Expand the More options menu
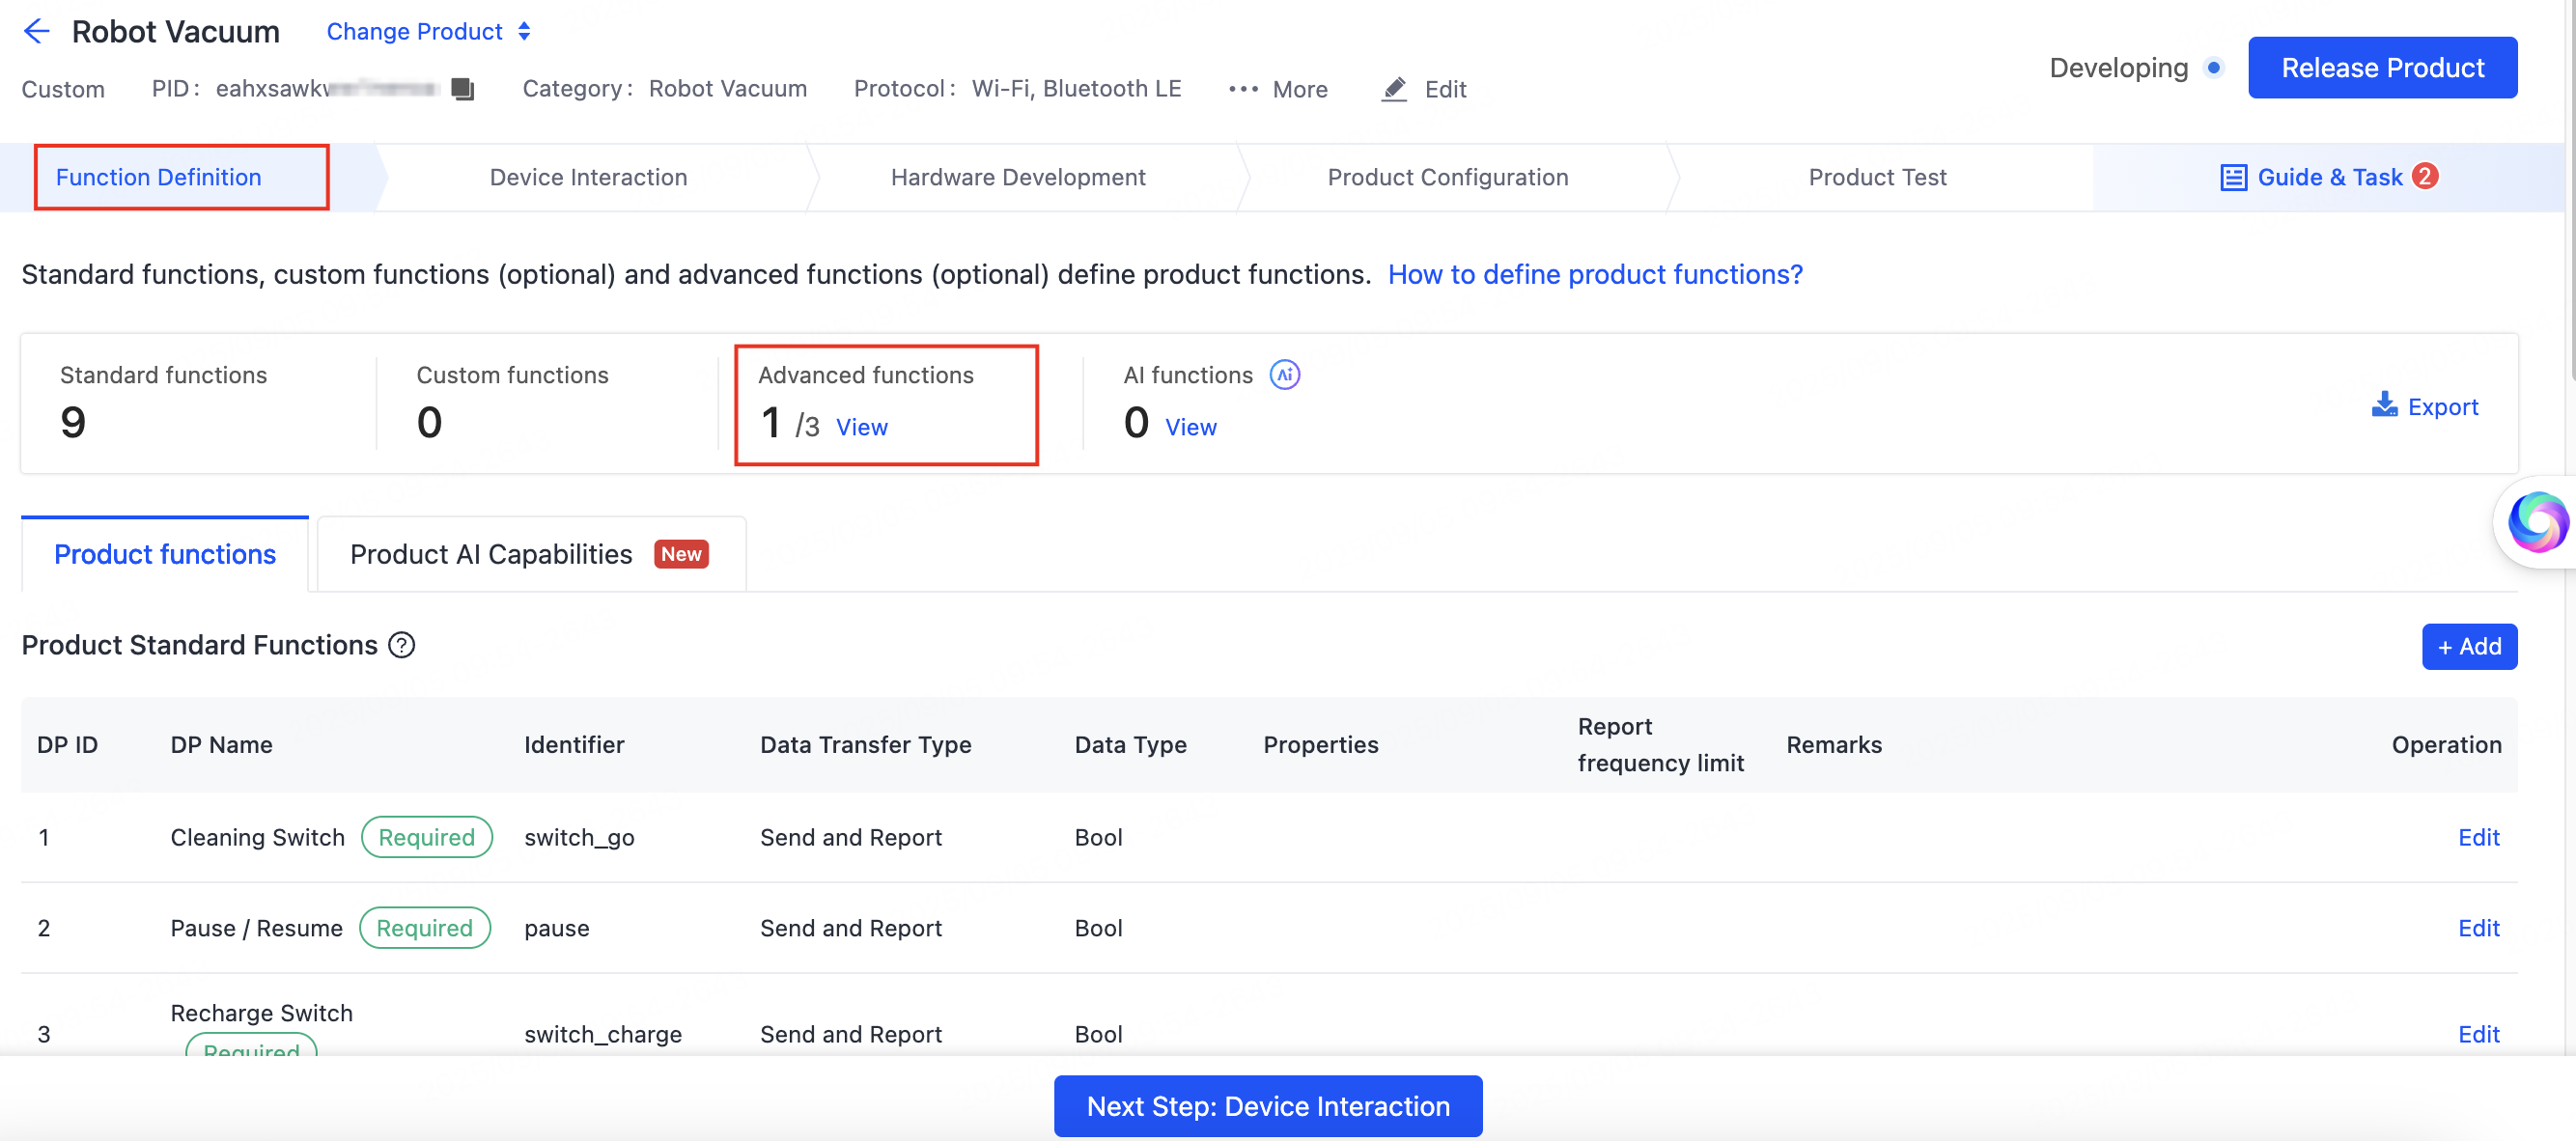This screenshot has height=1141, width=2576. 1278,89
